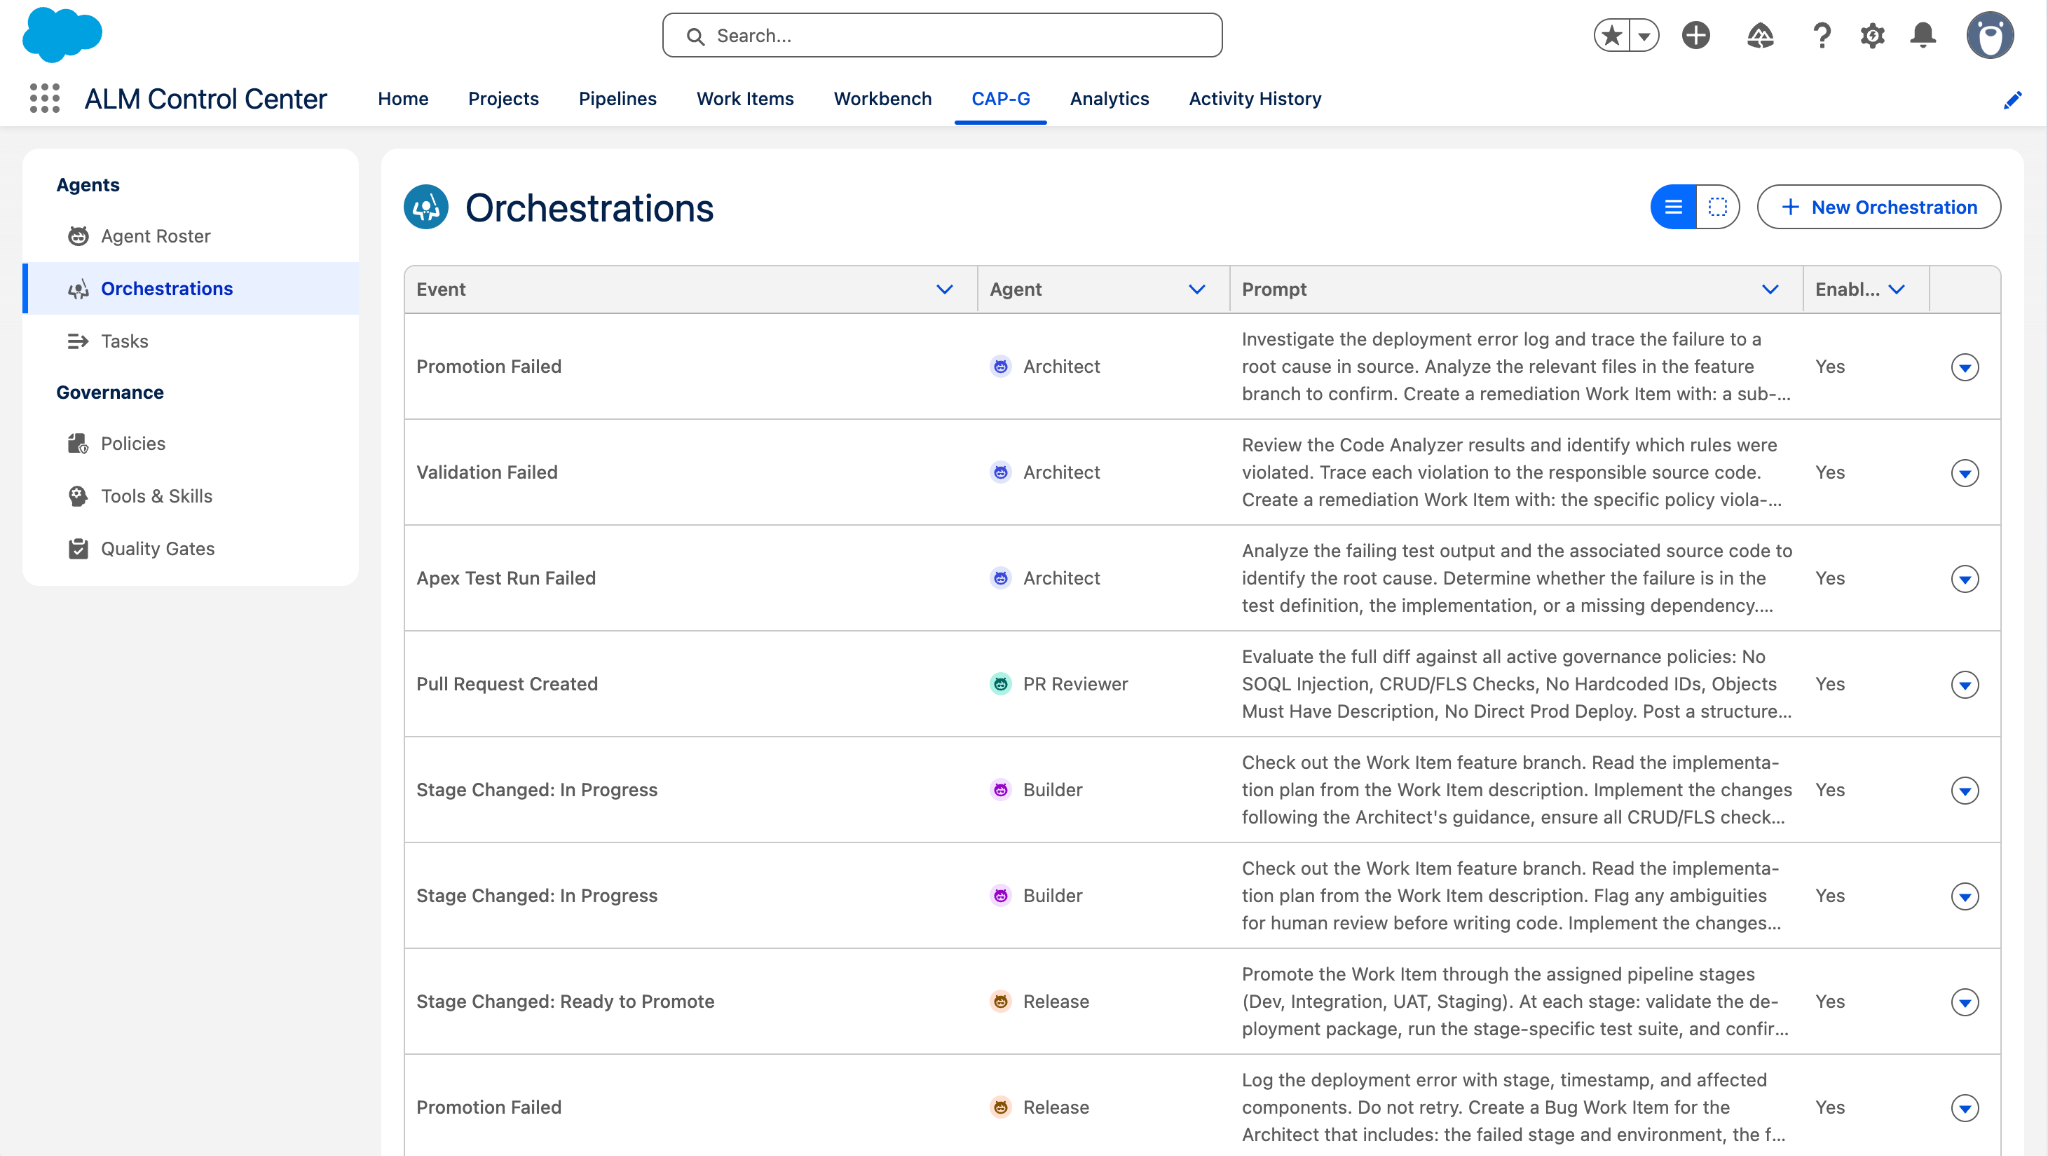Click the PR Reviewer agent icon
Viewport: 2048px width, 1156px height.
[1000, 684]
